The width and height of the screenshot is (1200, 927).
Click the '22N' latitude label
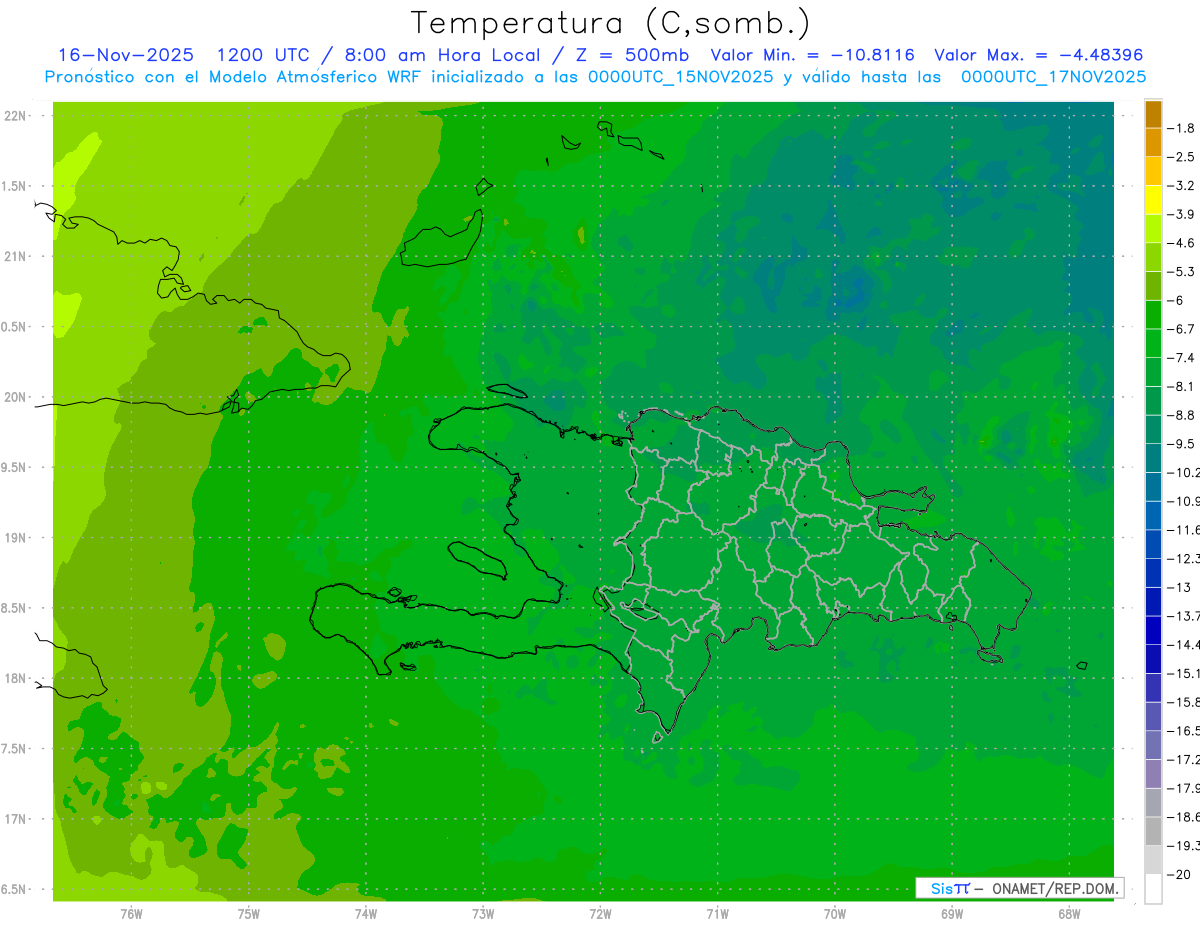(x=14, y=116)
